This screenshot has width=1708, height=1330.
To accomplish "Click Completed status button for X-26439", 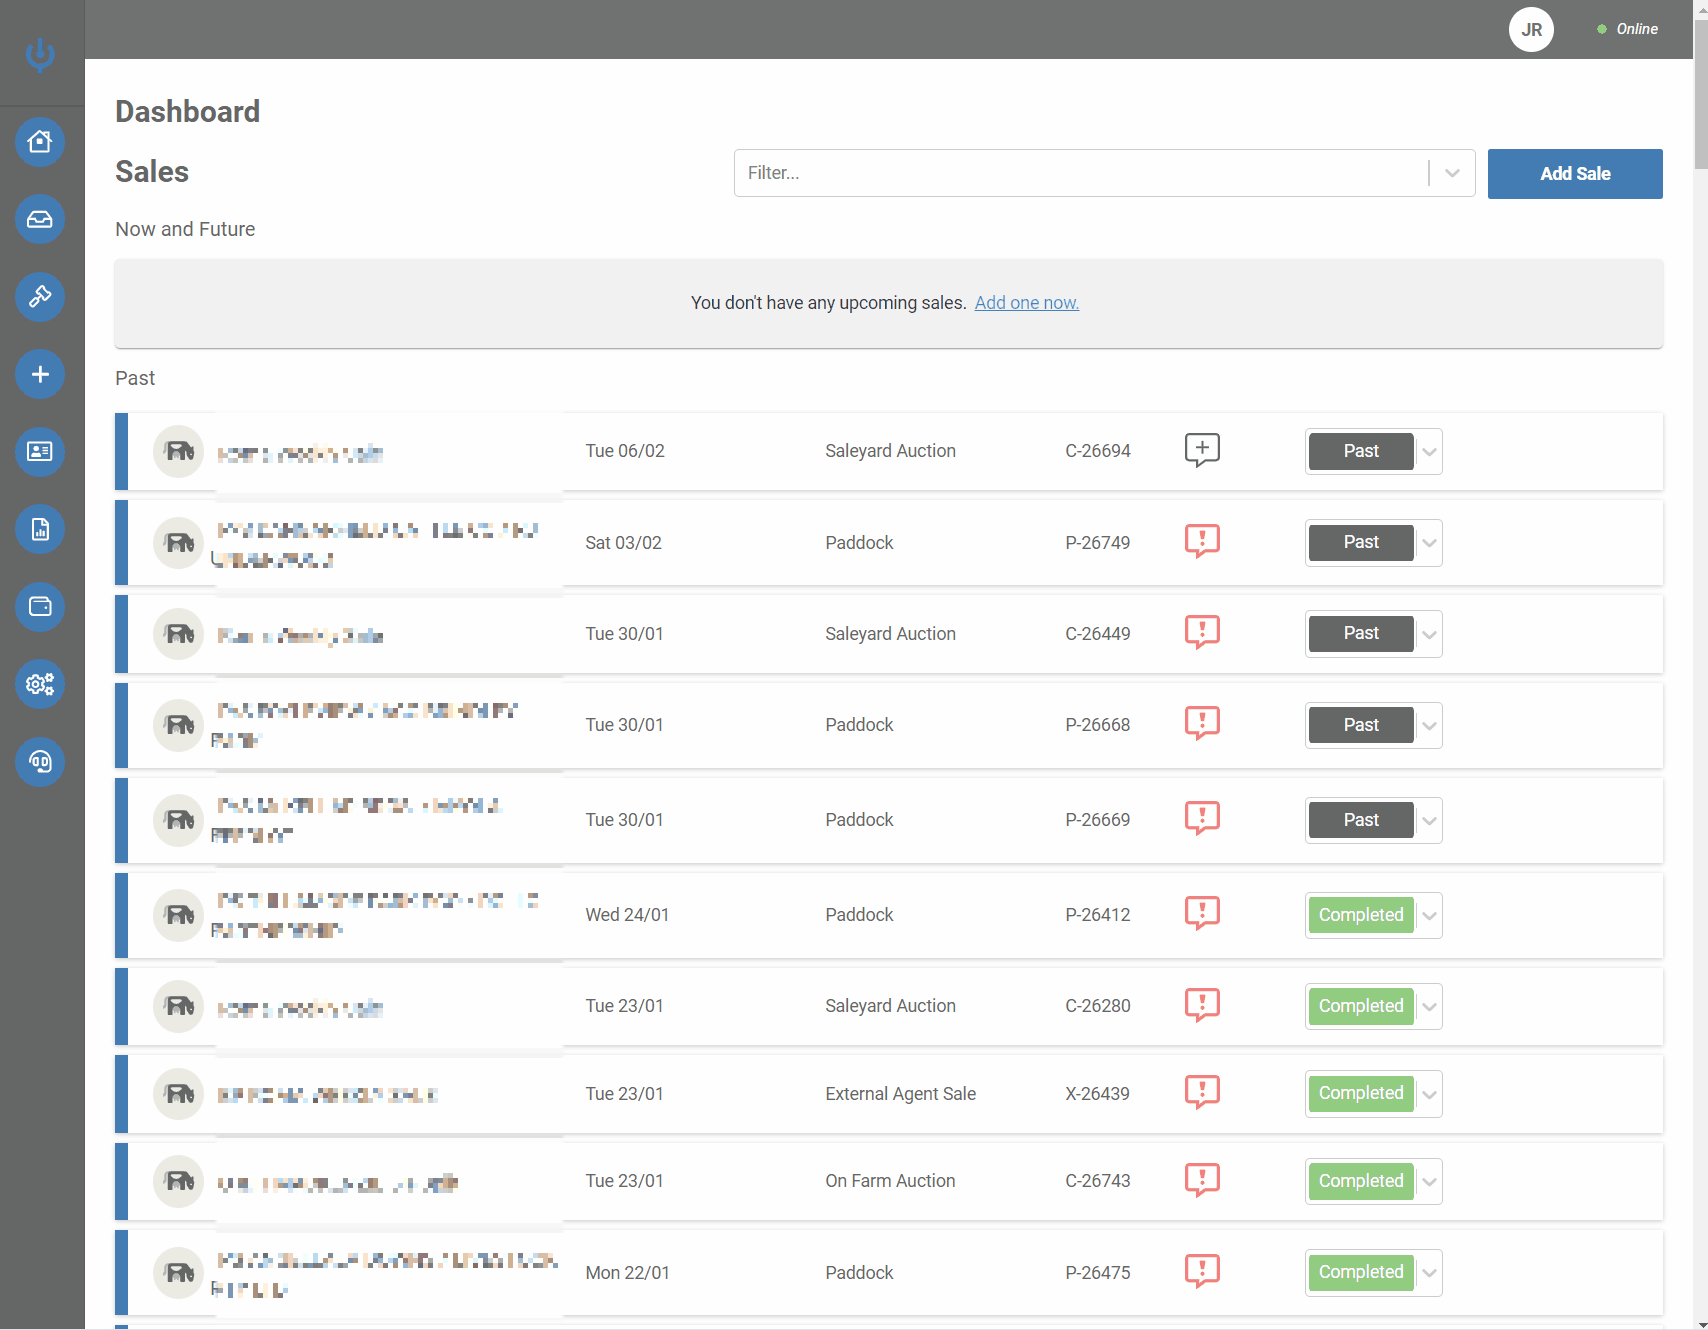I will 1361,1094.
